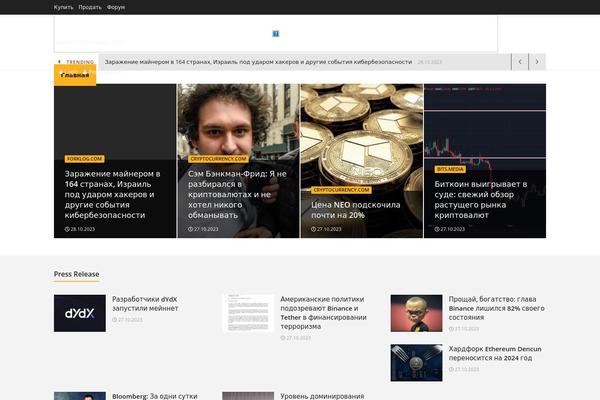This screenshot has width=600, height=400.
Task: Click 27.10.2023 date on NEO card
Action: (326, 229)
